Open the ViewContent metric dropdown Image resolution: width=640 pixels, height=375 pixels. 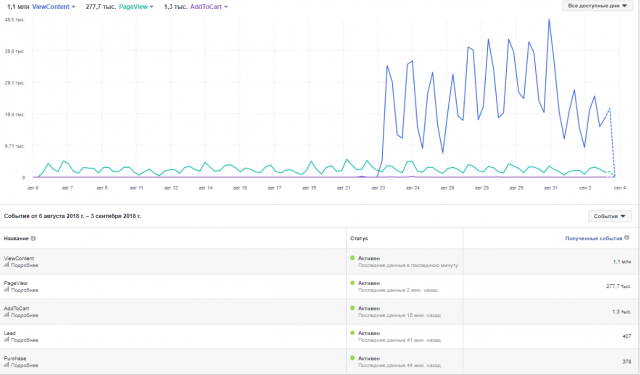coord(53,7)
